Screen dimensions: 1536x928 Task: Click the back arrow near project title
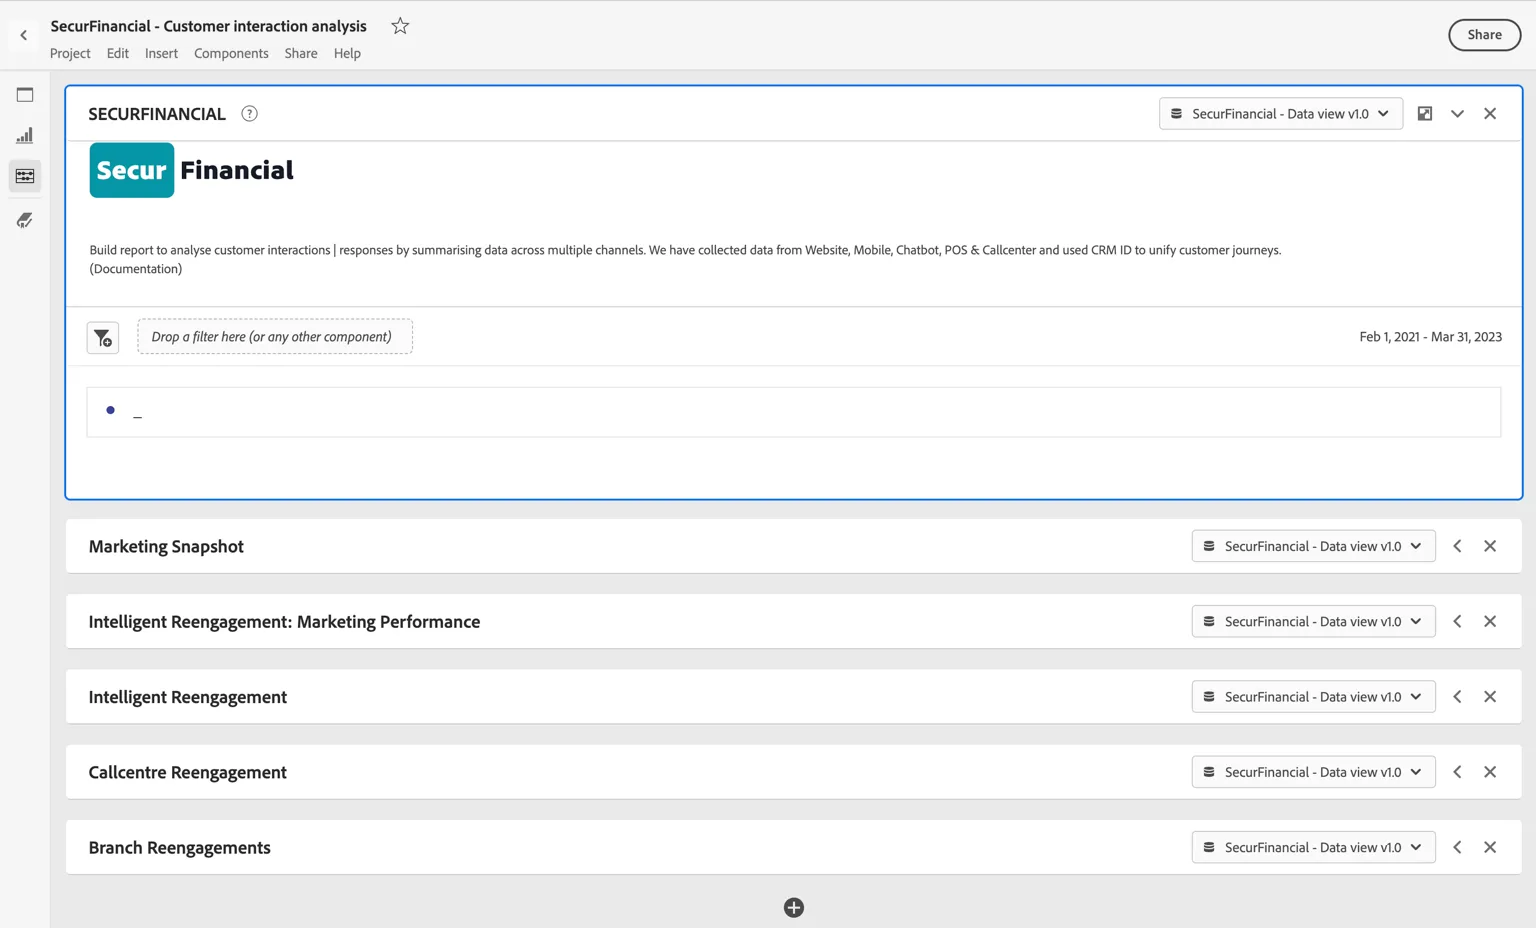tap(24, 35)
